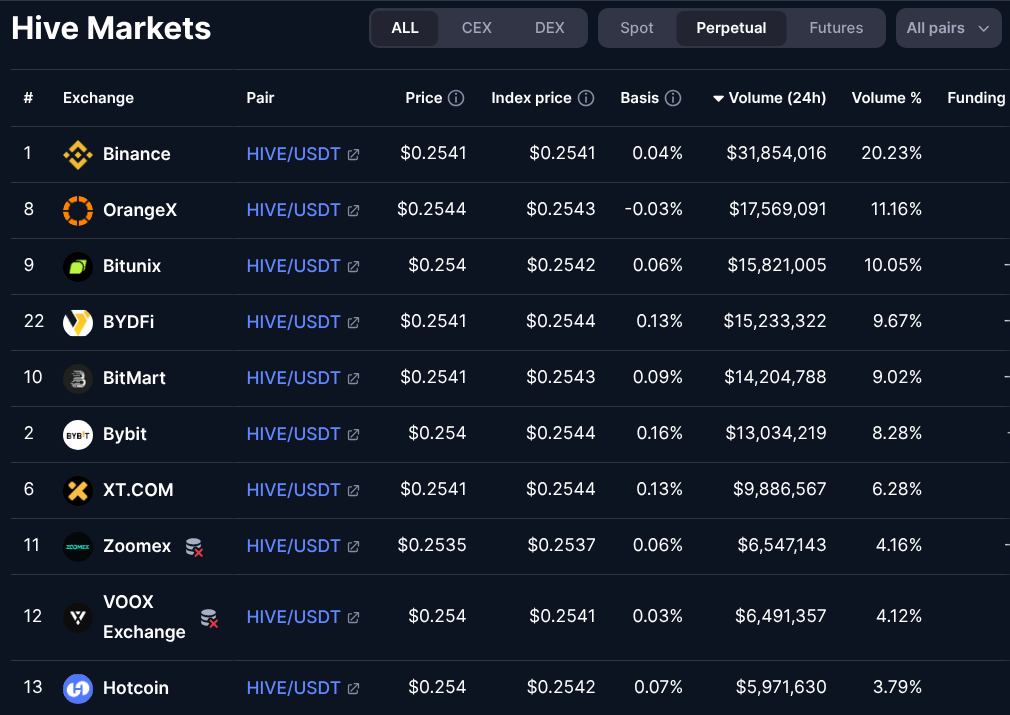Sort by the Volume % column header
The image size is (1010, 715).
point(886,98)
